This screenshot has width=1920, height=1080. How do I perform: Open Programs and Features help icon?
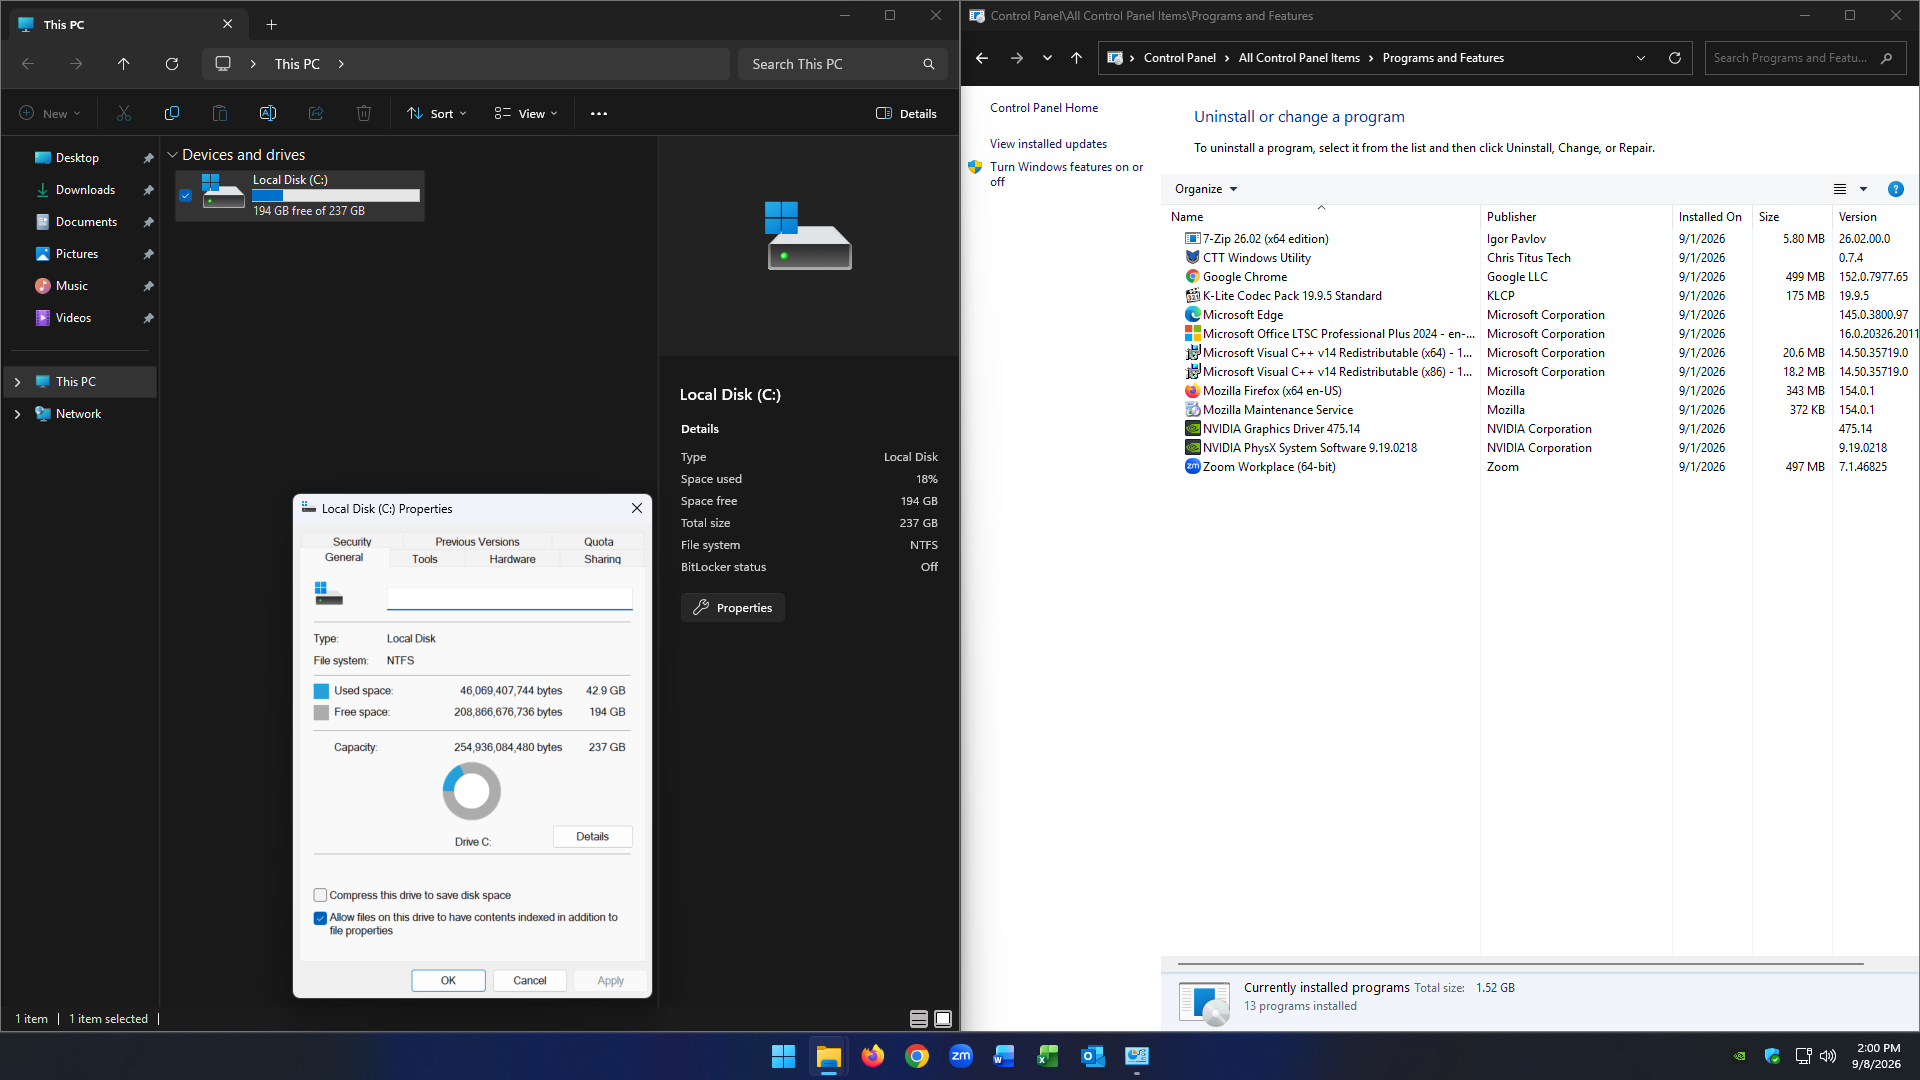[x=1895, y=189]
